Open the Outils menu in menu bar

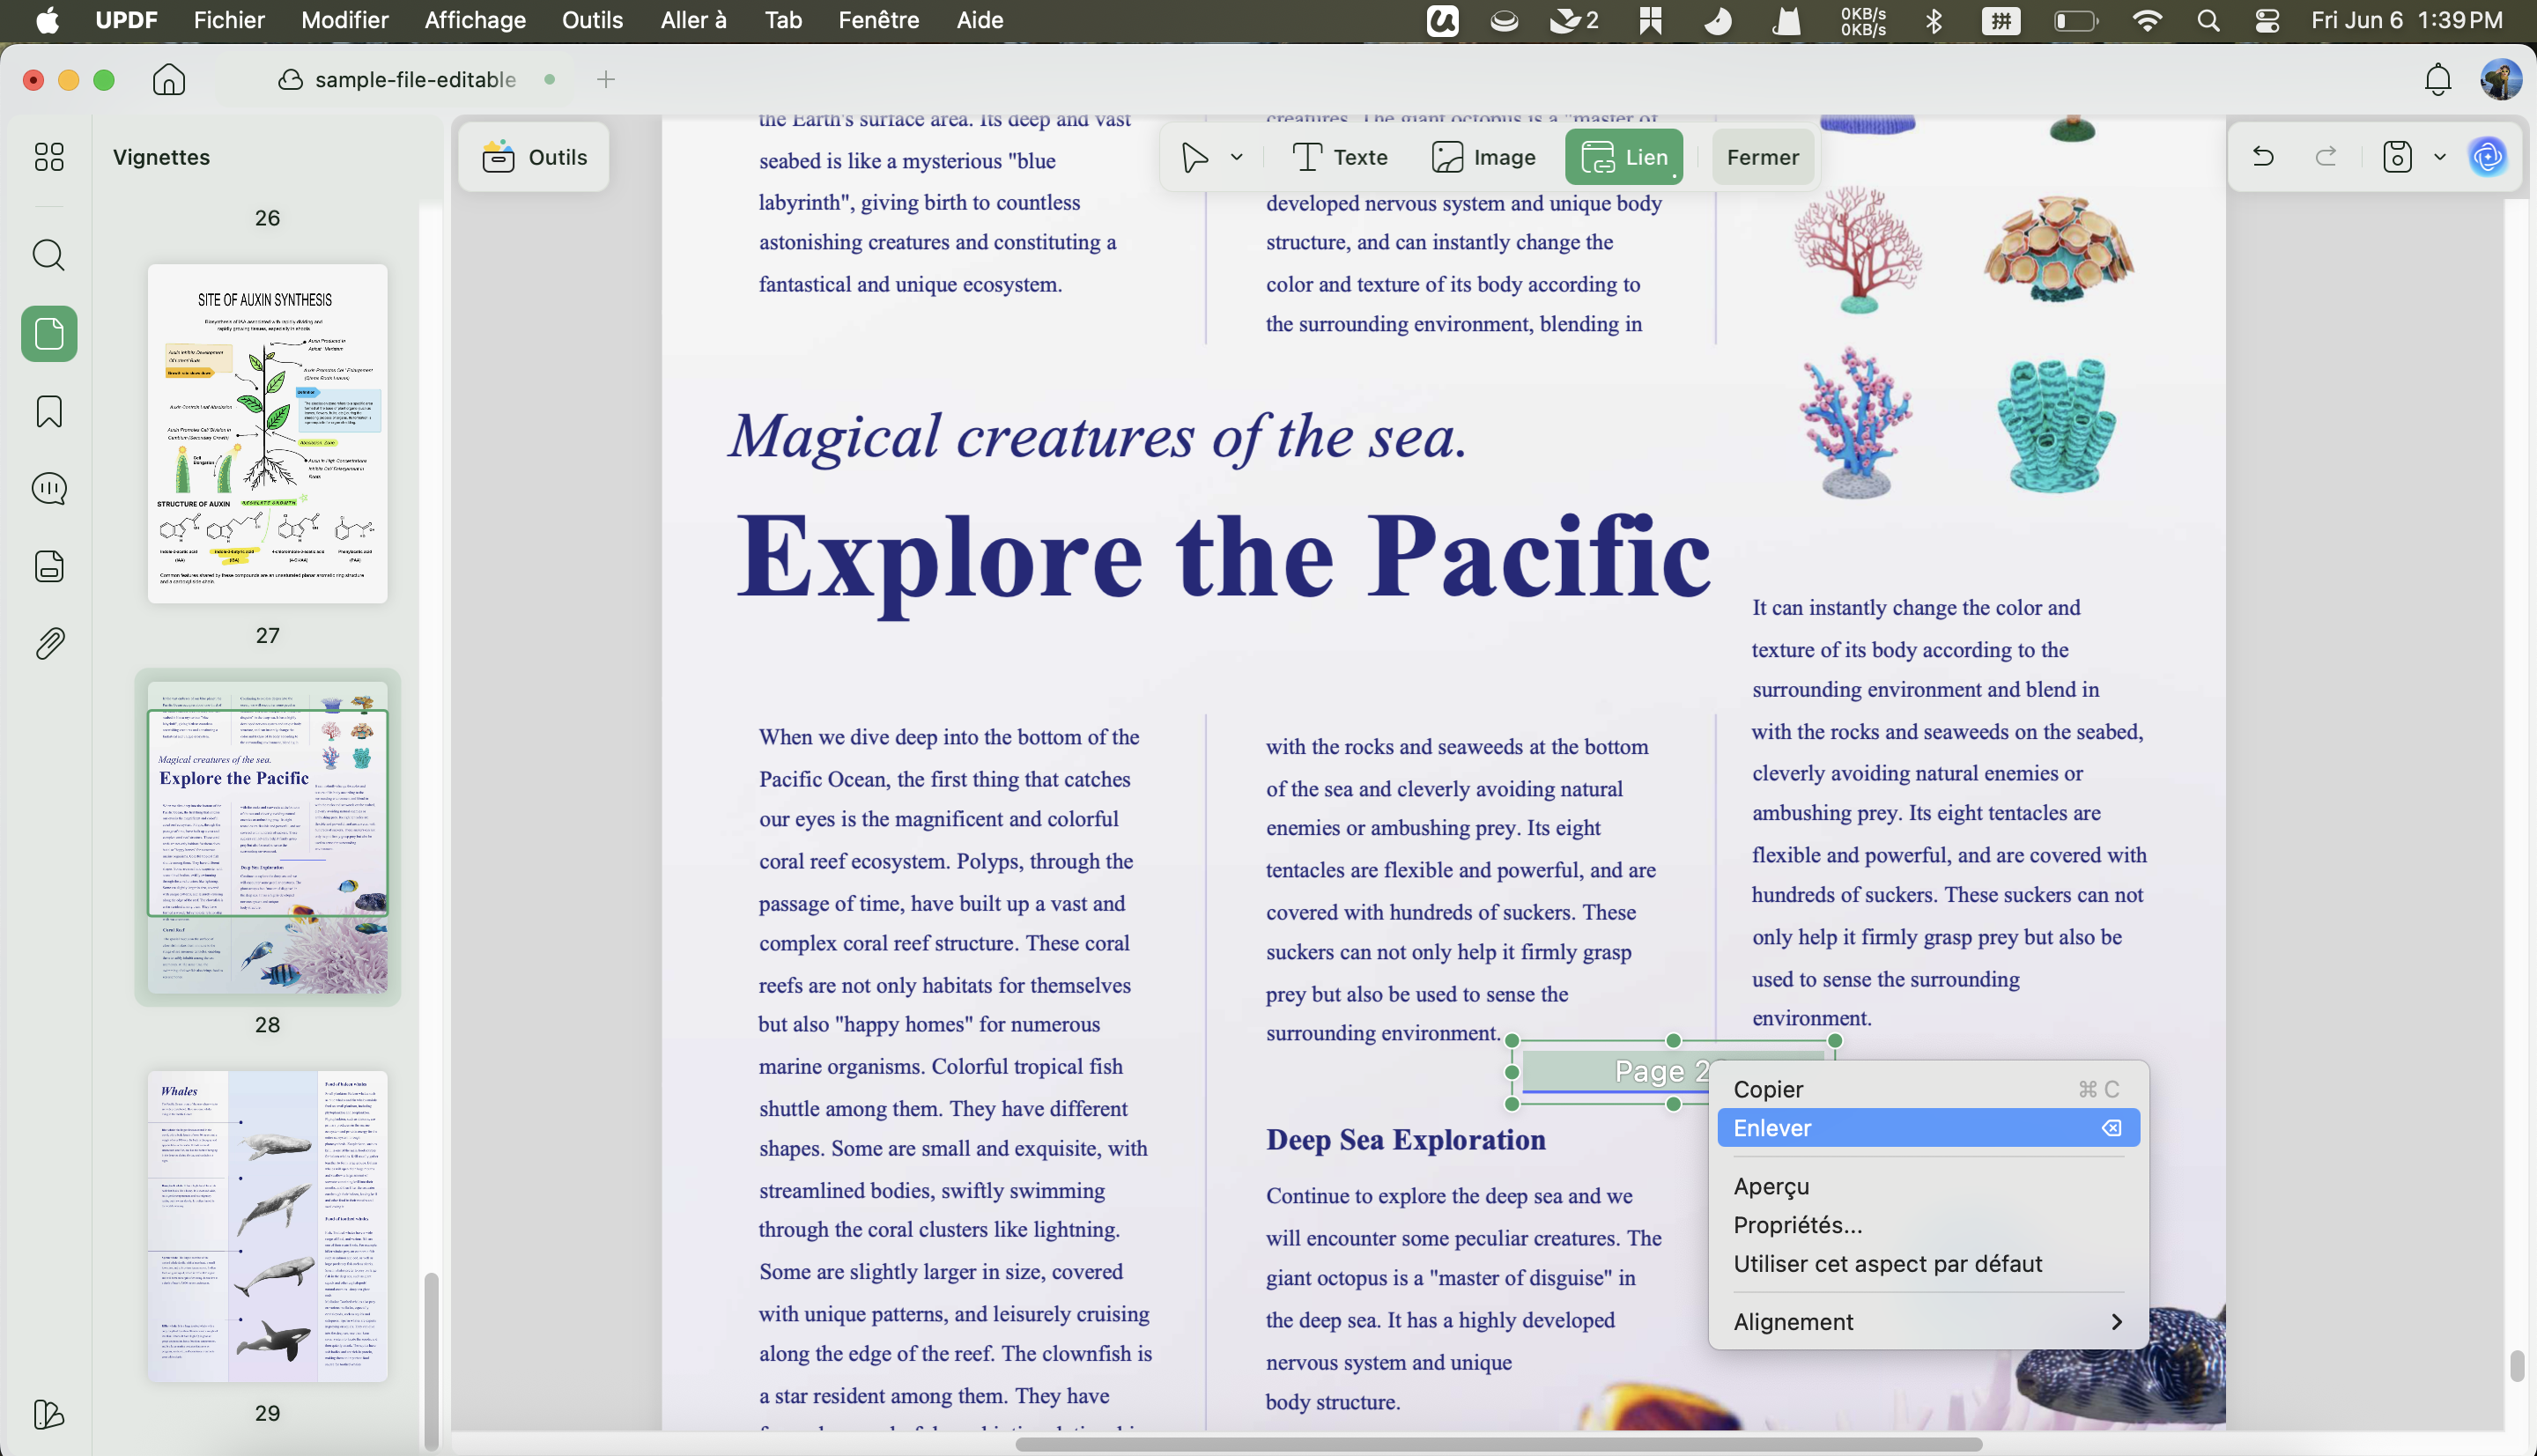click(593, 20)
